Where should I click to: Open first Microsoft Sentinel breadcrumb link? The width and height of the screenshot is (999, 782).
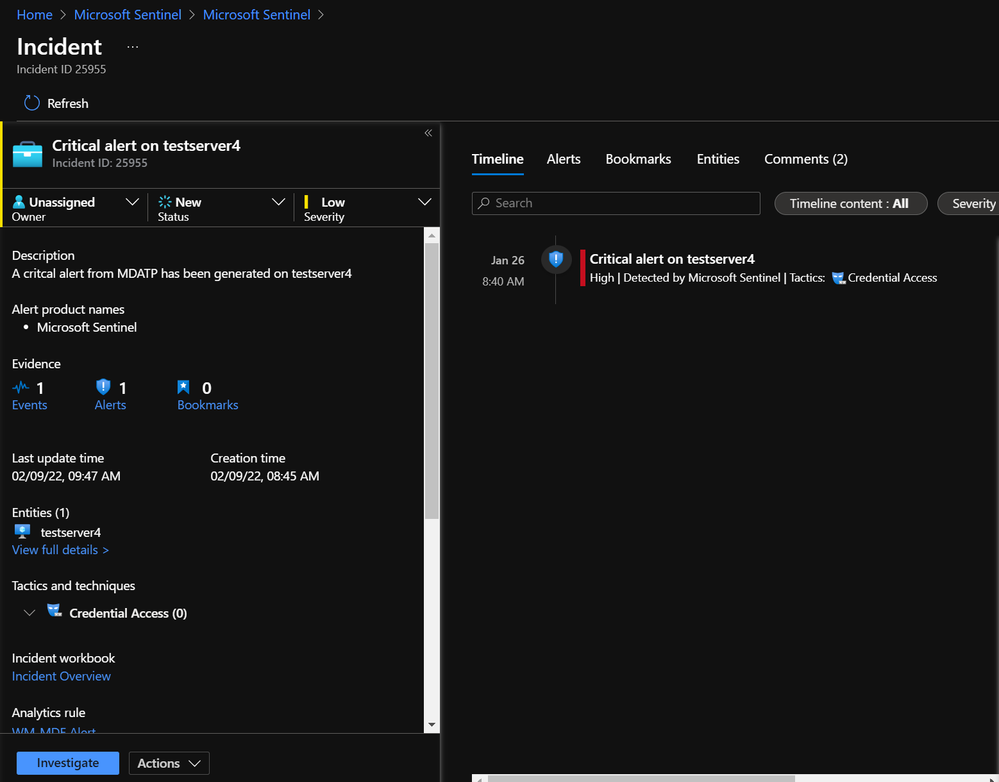pos(127,15)
